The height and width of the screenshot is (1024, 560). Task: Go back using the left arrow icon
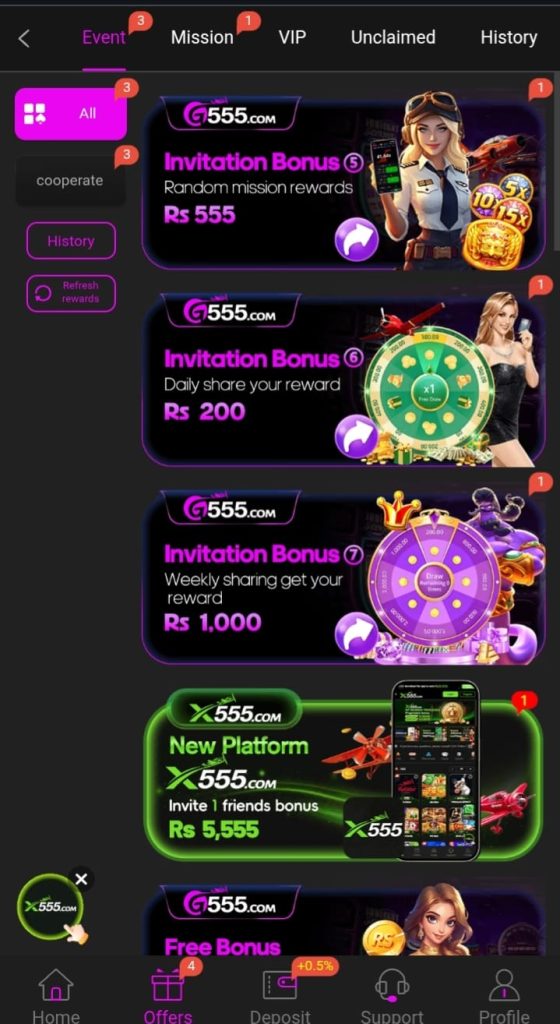click(24, 39)
